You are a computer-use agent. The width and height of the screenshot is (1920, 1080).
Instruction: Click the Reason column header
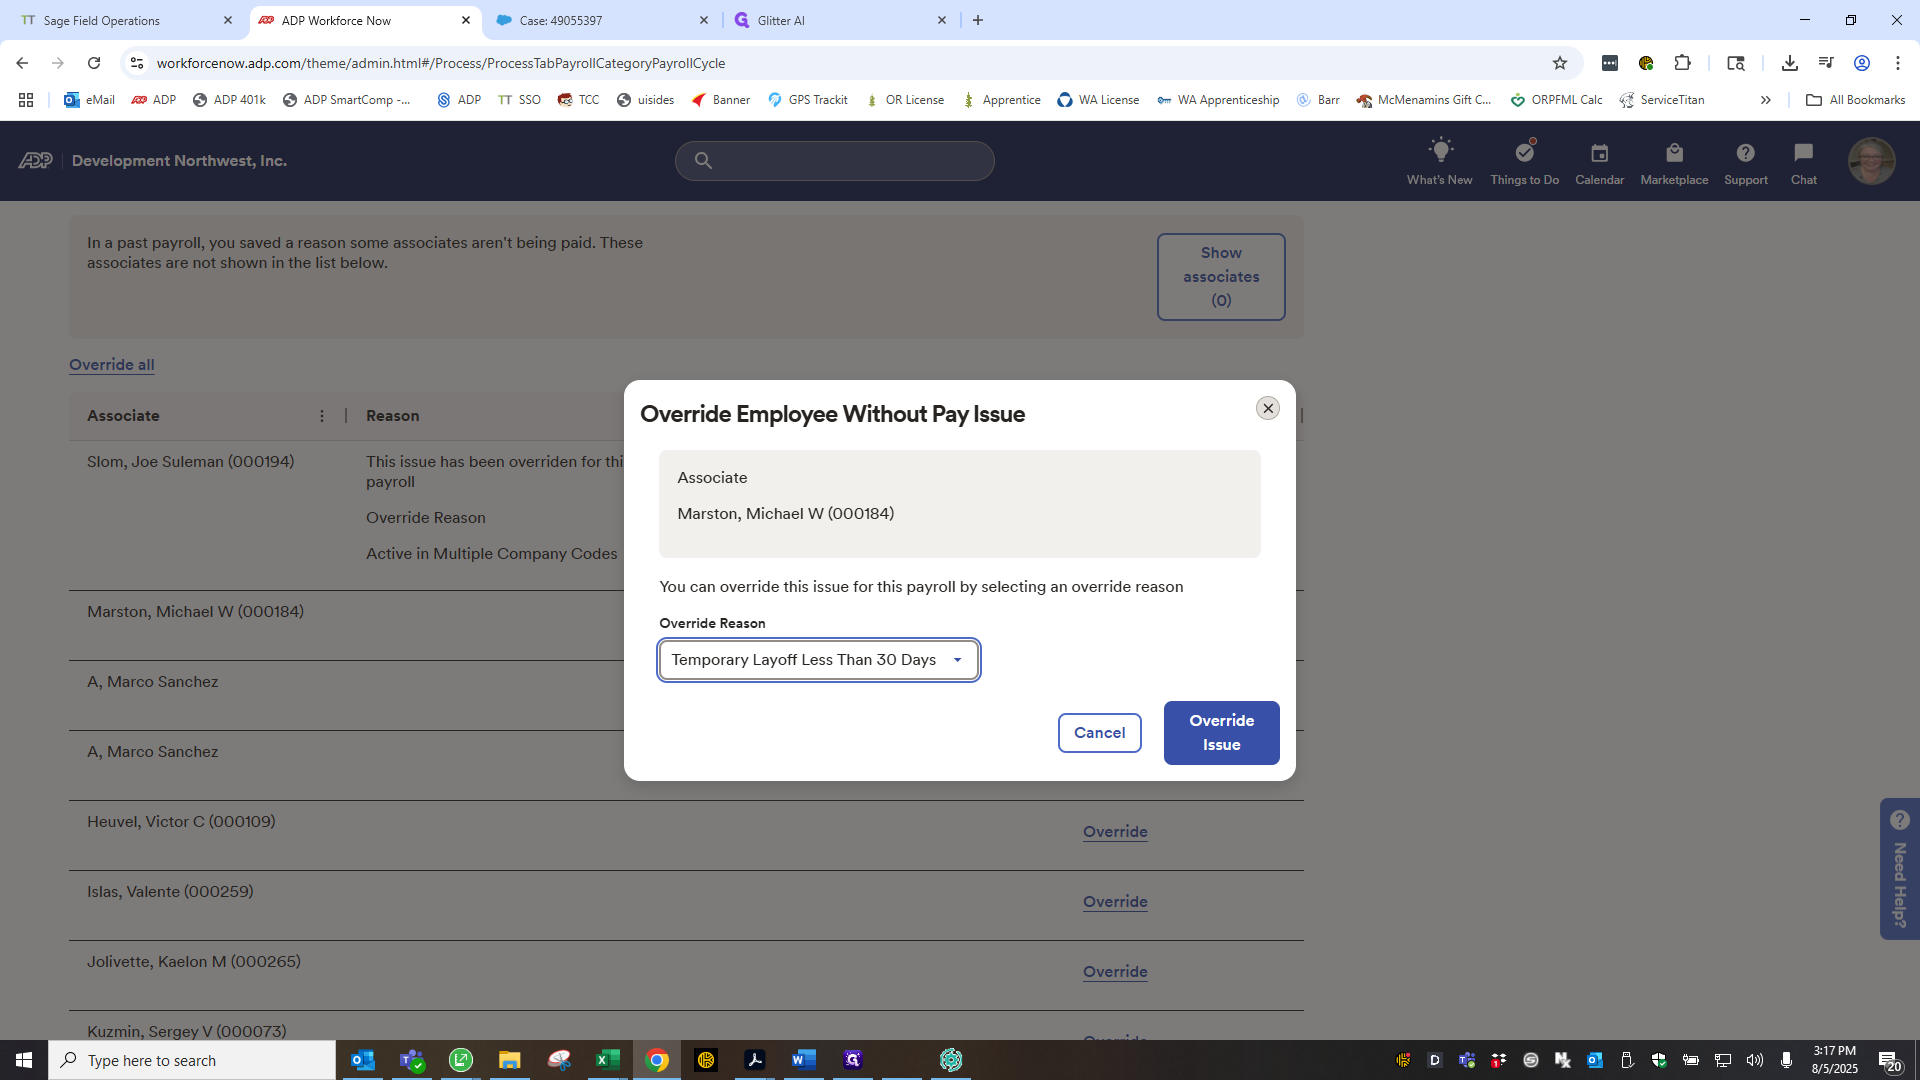393,416
